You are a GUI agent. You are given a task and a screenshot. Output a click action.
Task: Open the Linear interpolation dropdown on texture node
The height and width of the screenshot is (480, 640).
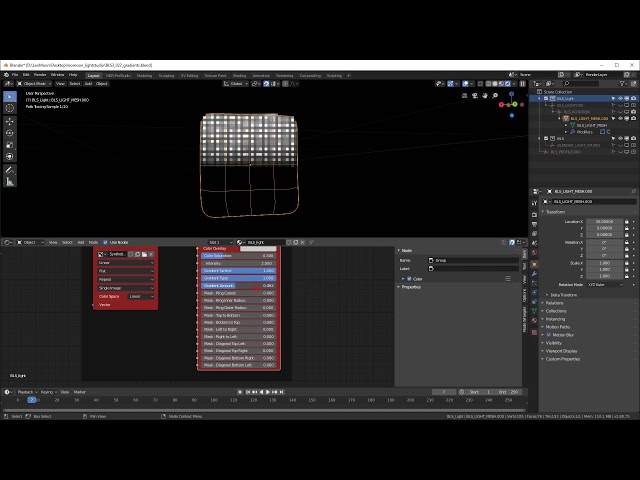point(126,263)
